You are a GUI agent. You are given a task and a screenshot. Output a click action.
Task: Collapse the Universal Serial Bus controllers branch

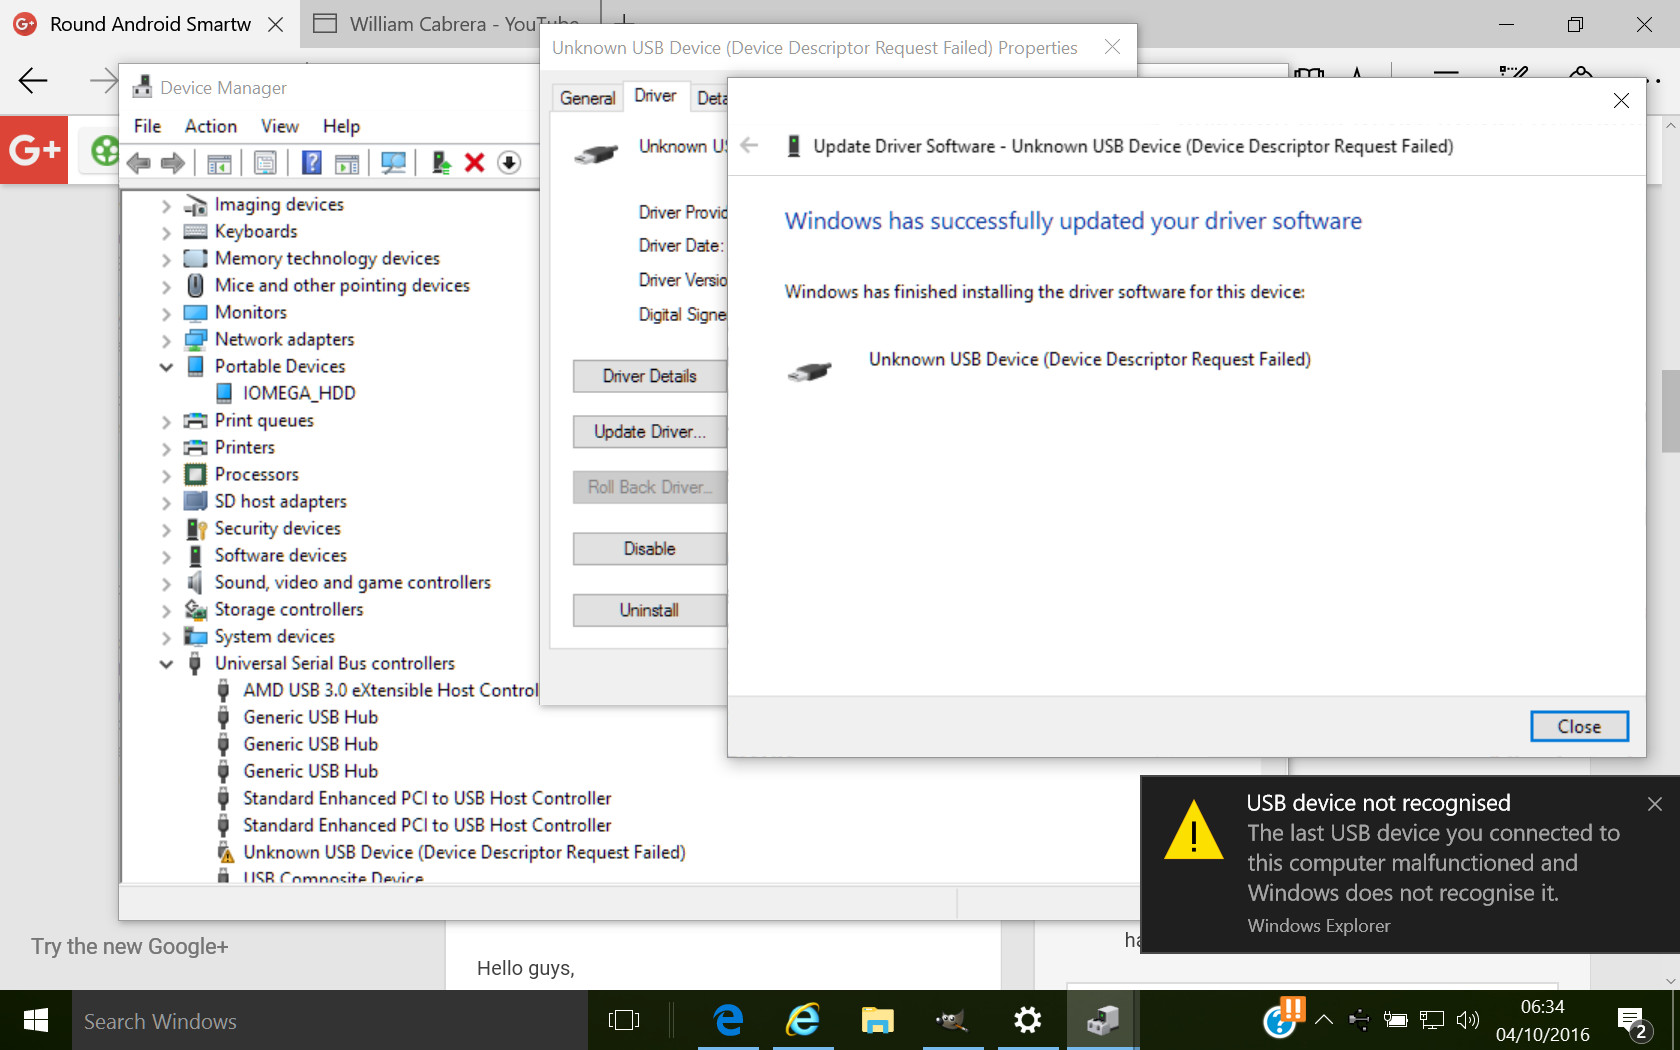(x=167, y=663)
